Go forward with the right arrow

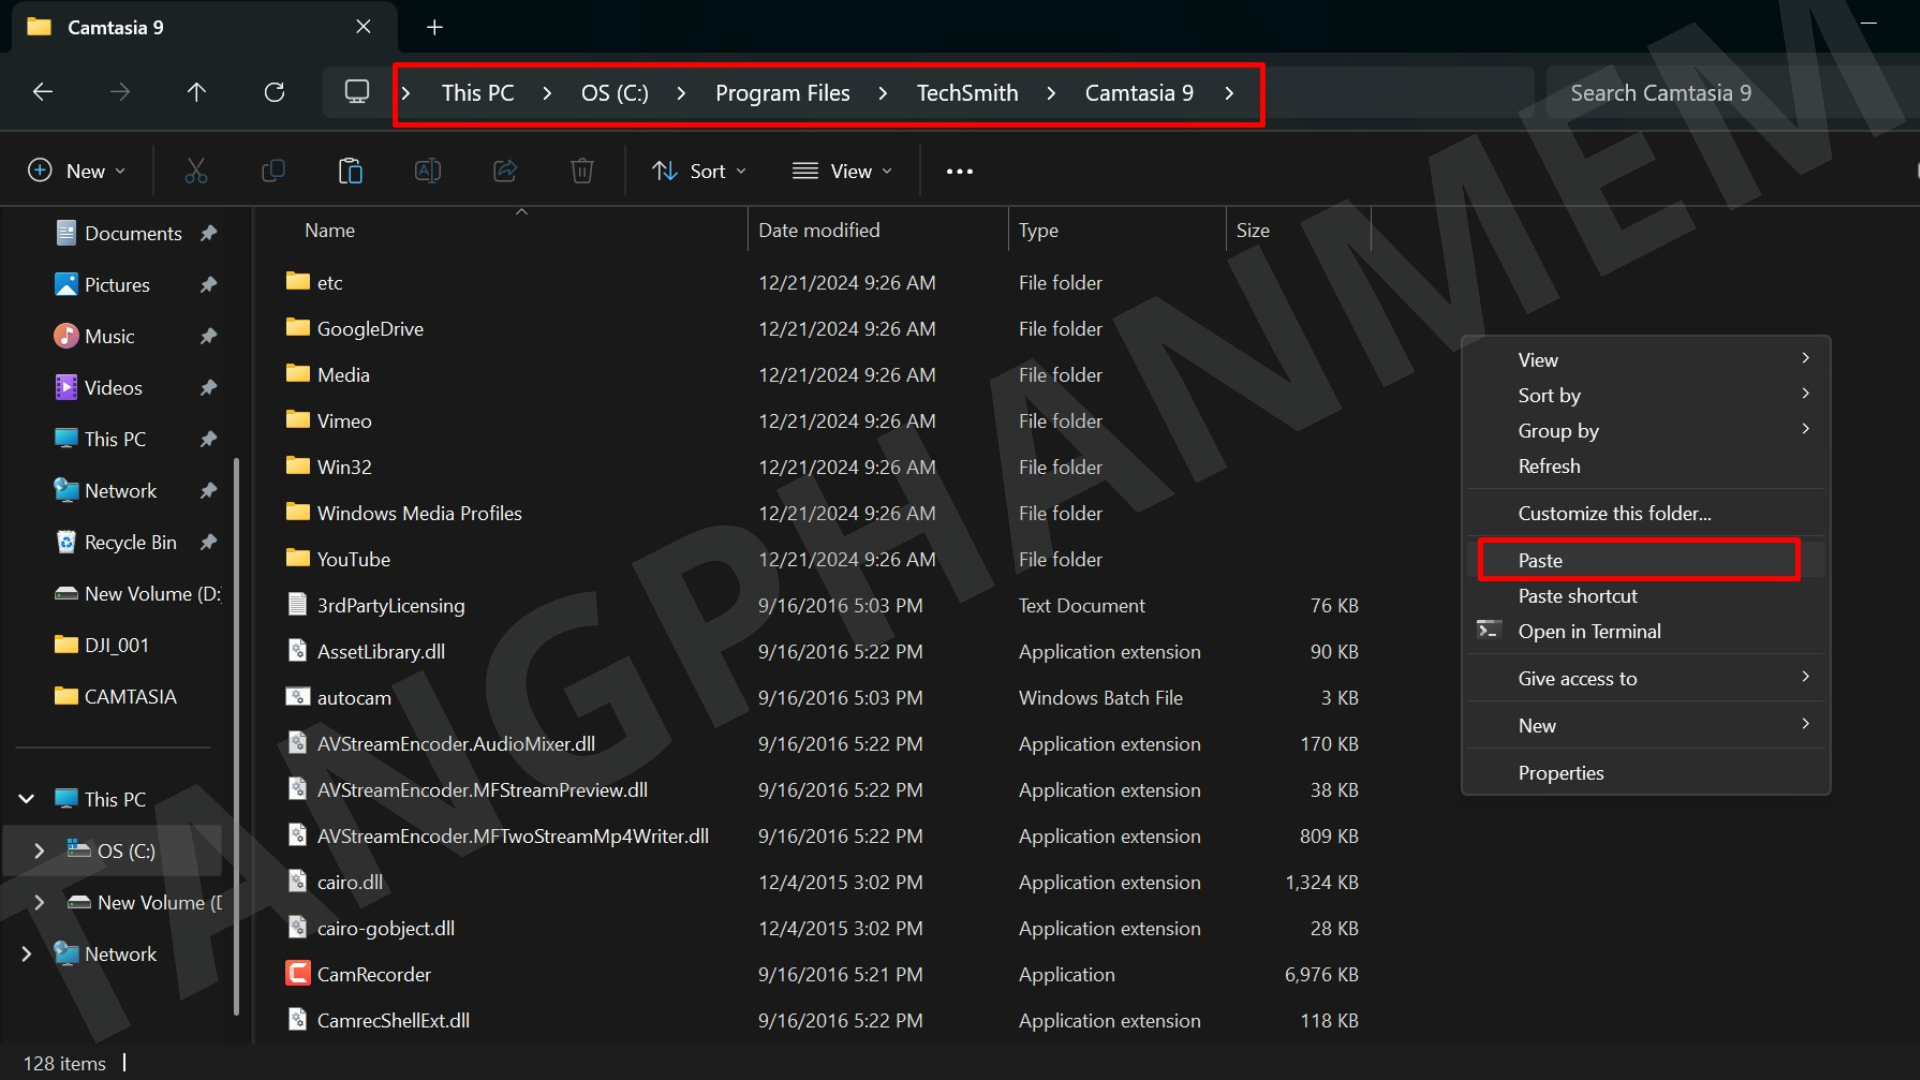click(120, 92)
